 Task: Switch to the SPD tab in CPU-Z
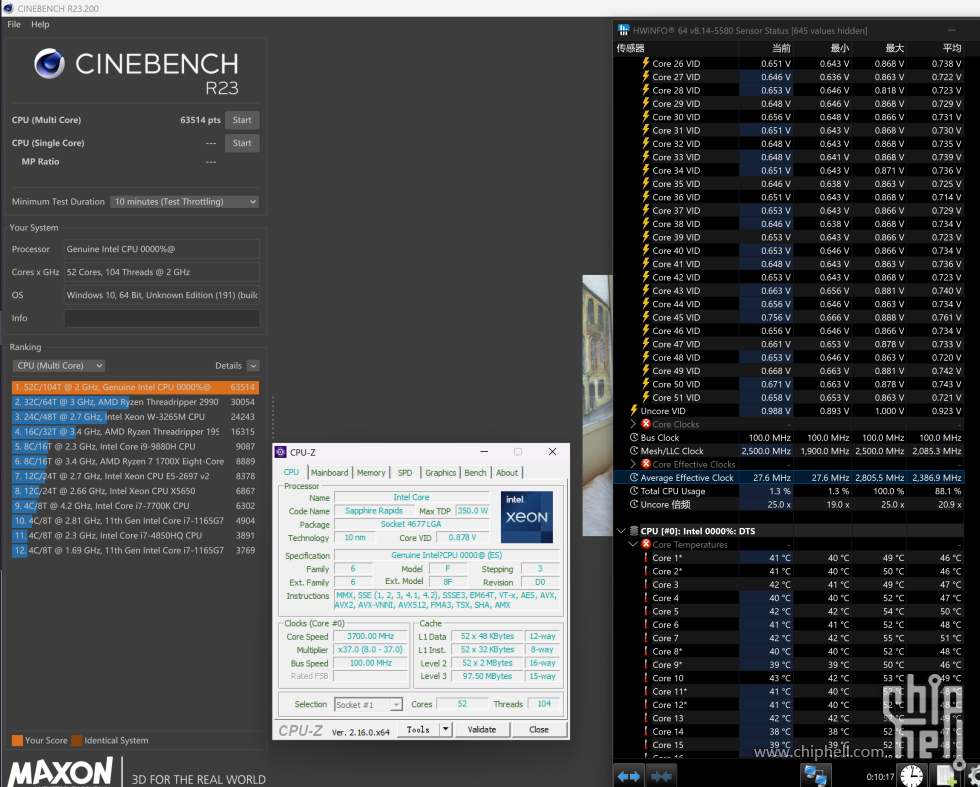405,473
